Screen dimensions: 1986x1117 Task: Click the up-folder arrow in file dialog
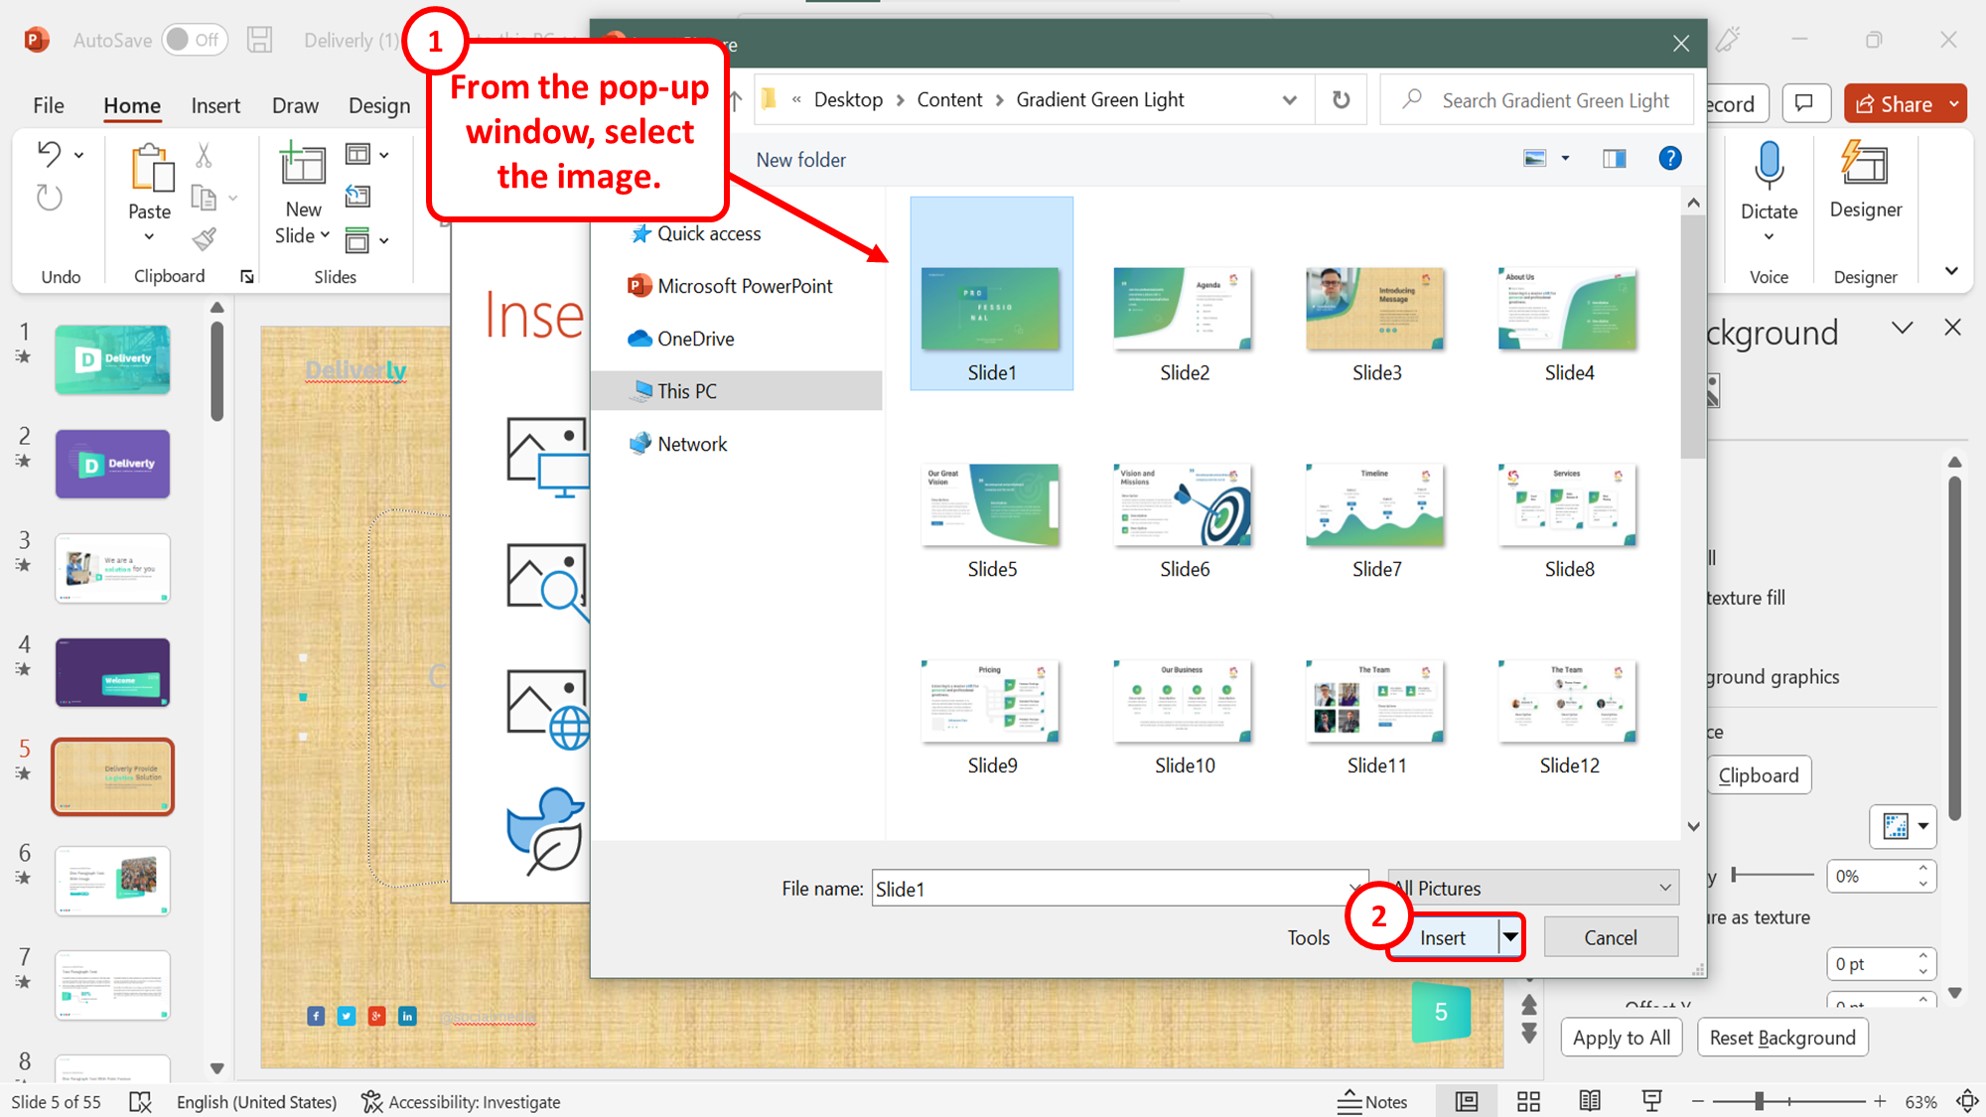click(736, 100)
